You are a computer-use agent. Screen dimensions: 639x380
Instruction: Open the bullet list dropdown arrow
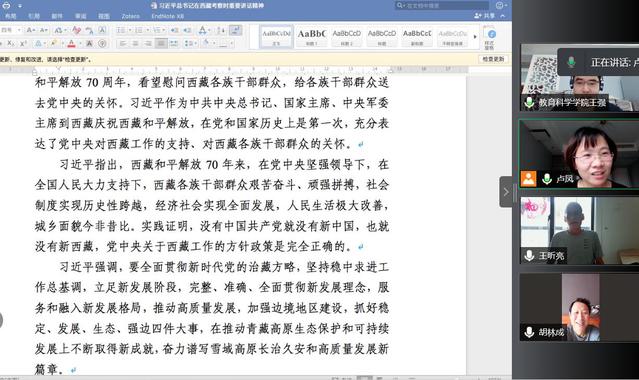click(130, 30)
